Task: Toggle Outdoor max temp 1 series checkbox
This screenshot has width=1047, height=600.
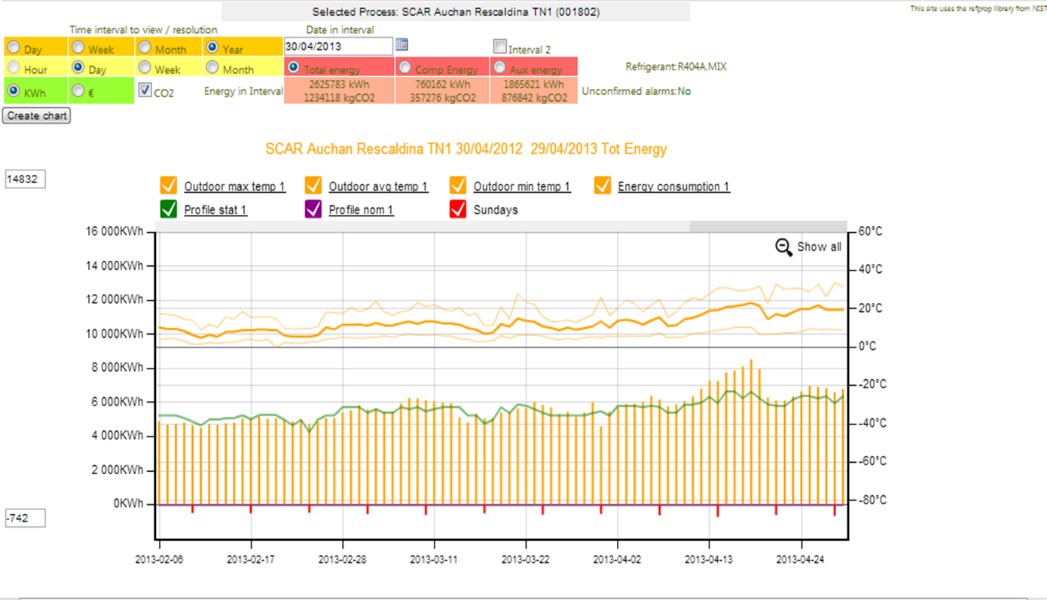Action: point(168,185)
